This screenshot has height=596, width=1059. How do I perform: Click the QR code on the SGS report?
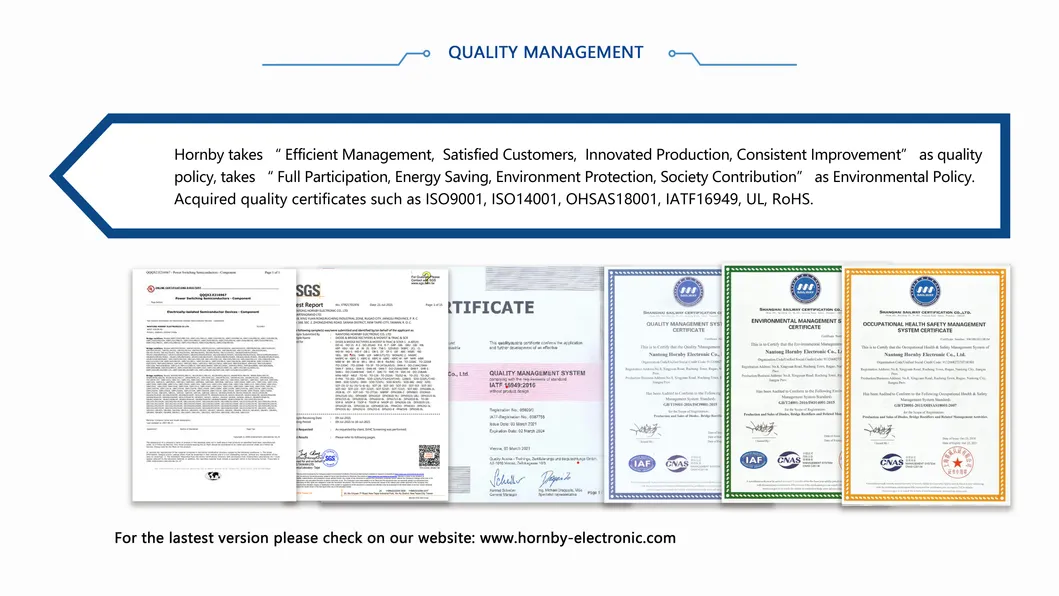429,455
